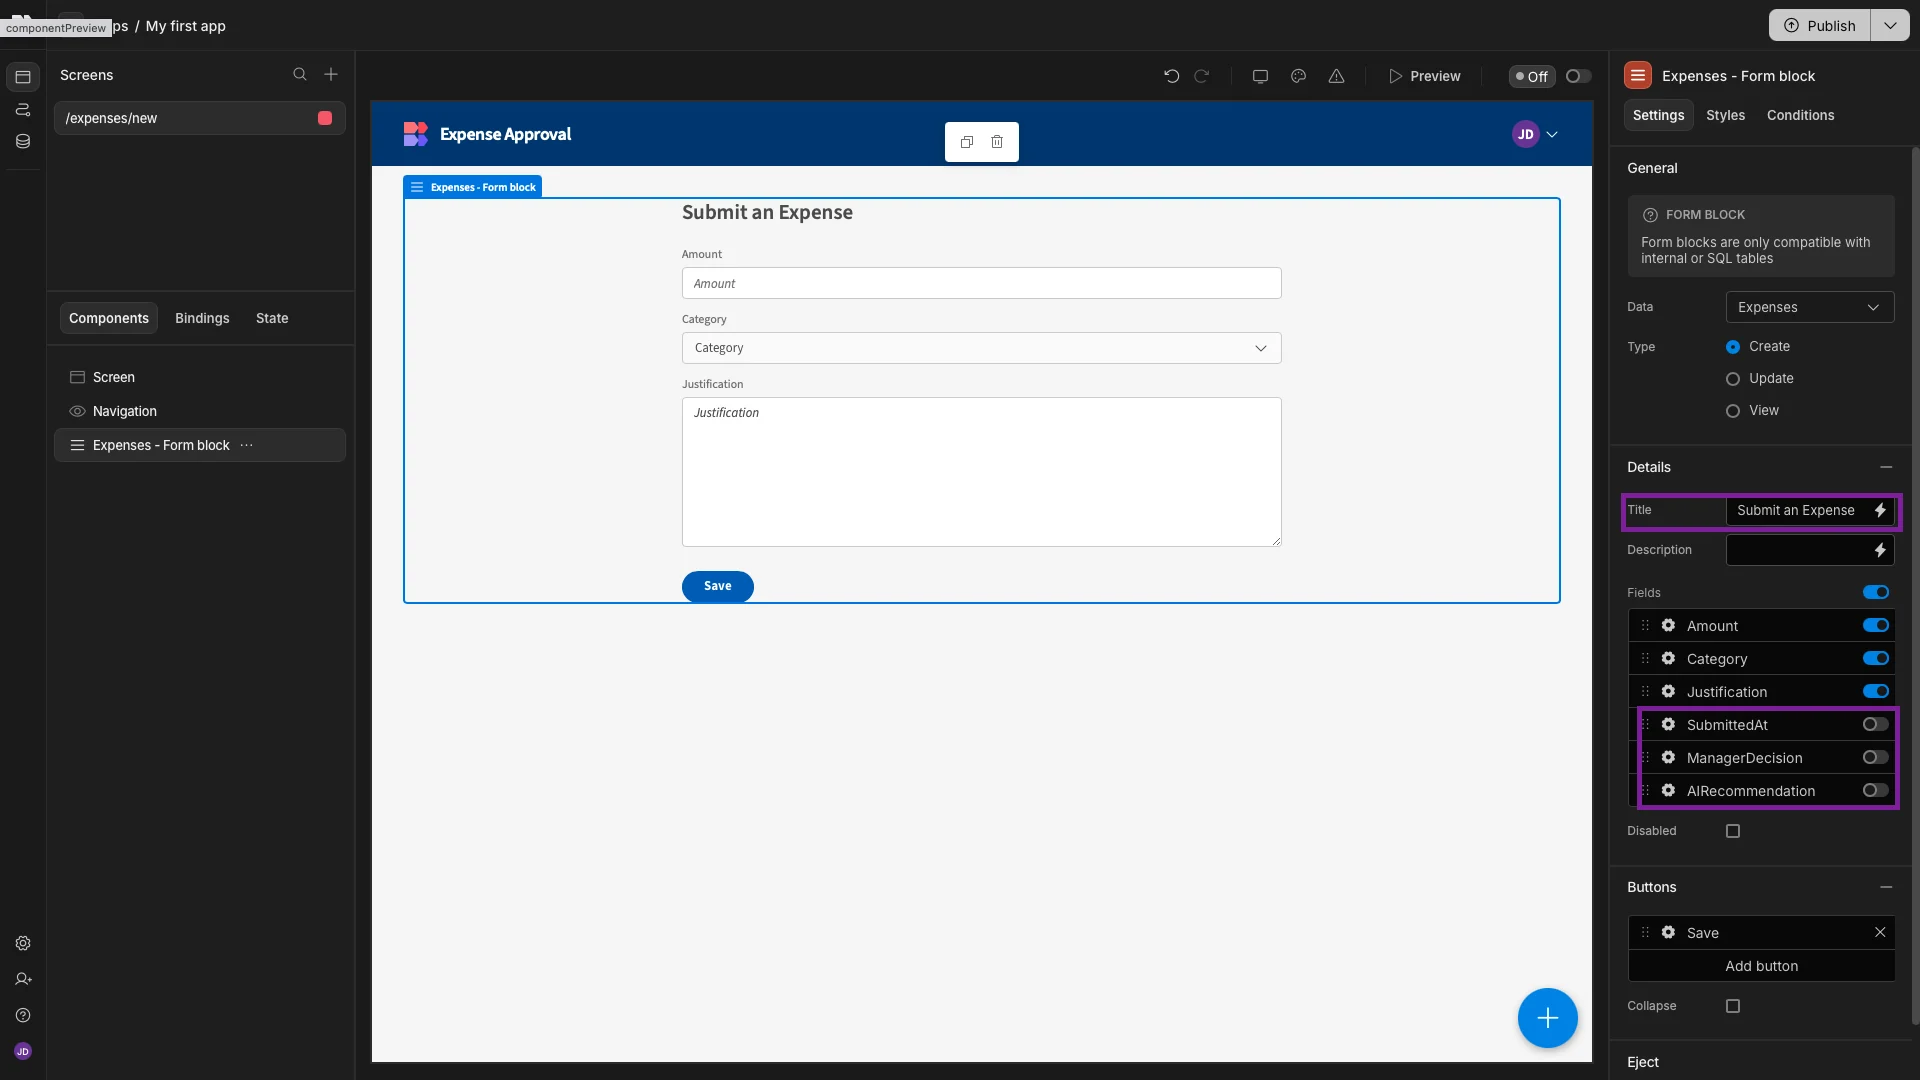Open the Expenses data dropdown
Viewport: 1920px width, 1080px height.
click(x=1809, y=307)
